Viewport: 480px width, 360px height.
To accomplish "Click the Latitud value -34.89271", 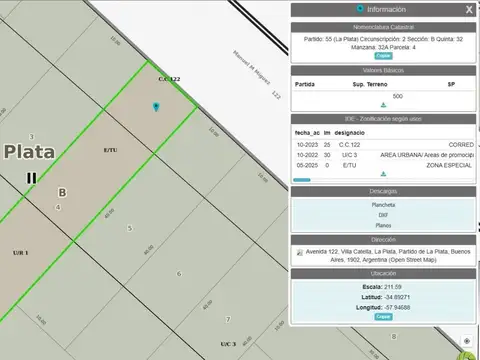I will click(x=397, y=297).
